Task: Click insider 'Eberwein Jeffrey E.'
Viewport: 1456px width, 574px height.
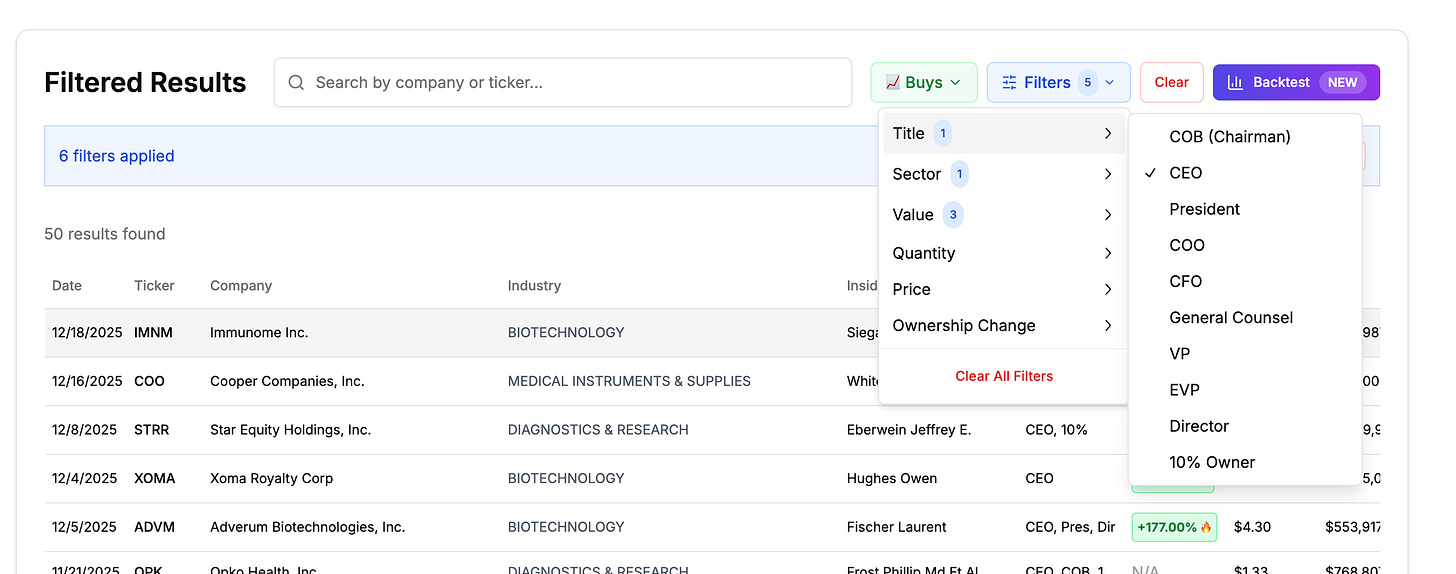Action: pyautogui.click(x=909, y=429)
